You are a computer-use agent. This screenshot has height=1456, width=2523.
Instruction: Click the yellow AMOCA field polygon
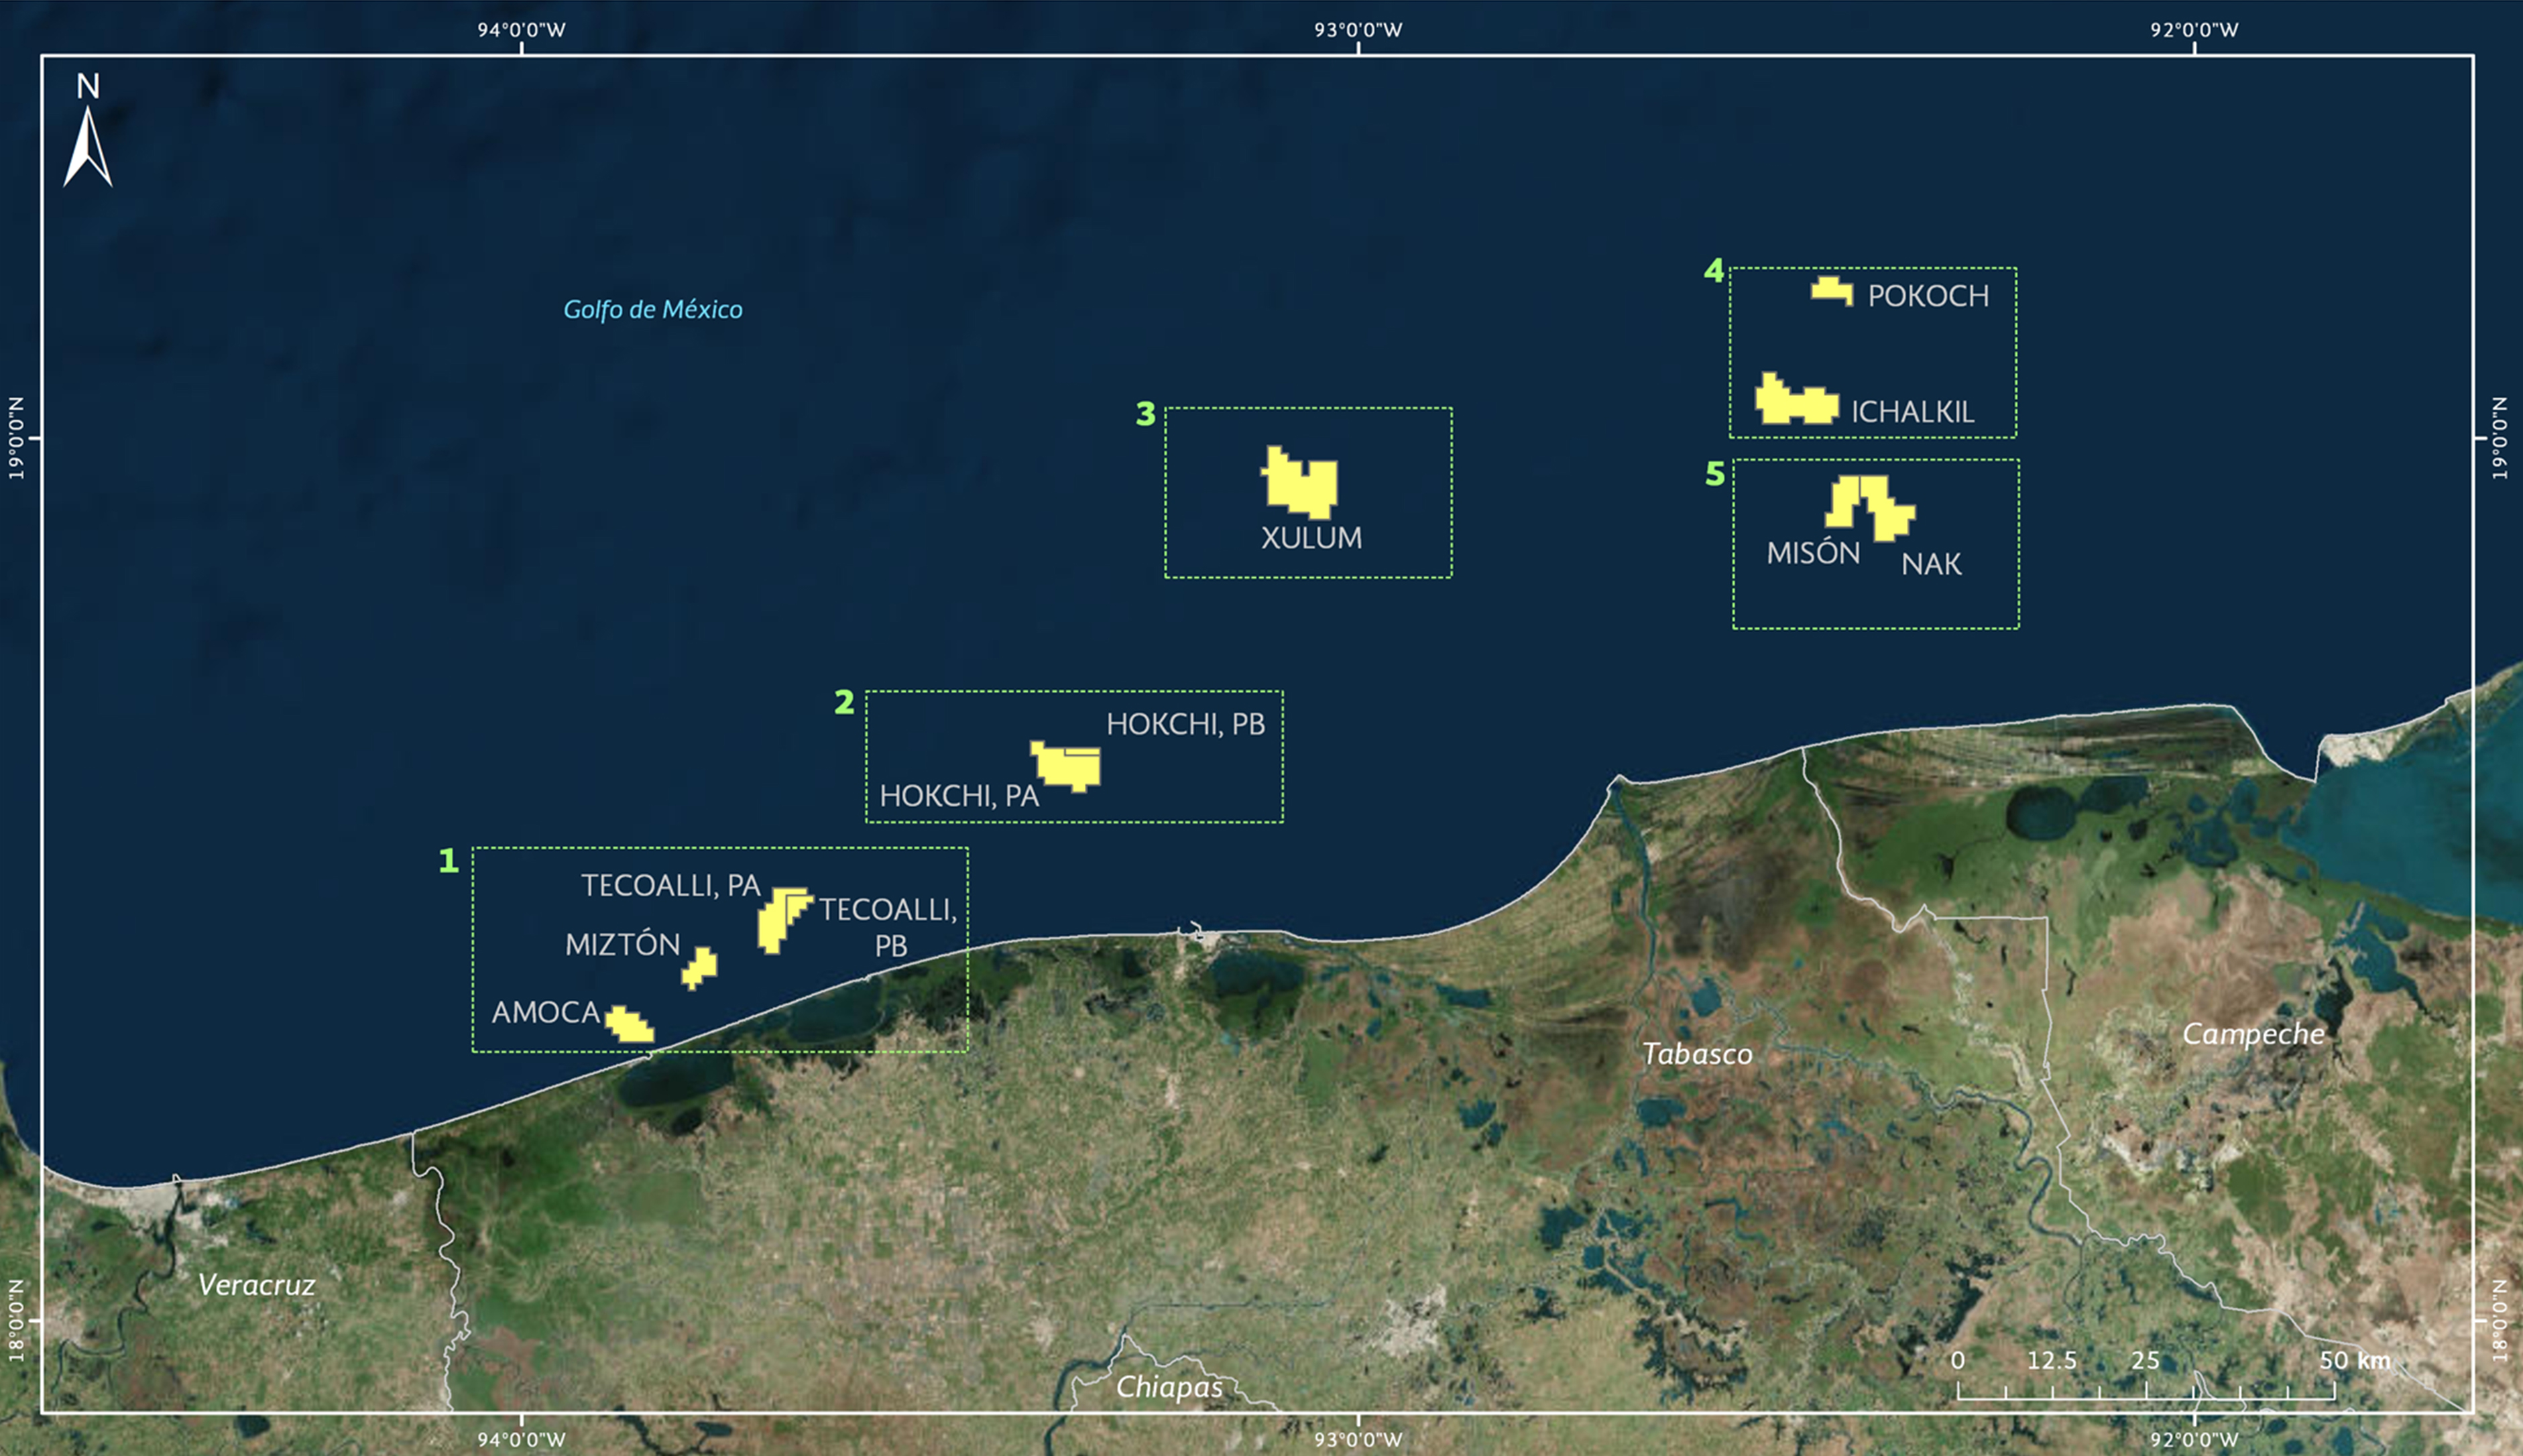pos(630,1025)
